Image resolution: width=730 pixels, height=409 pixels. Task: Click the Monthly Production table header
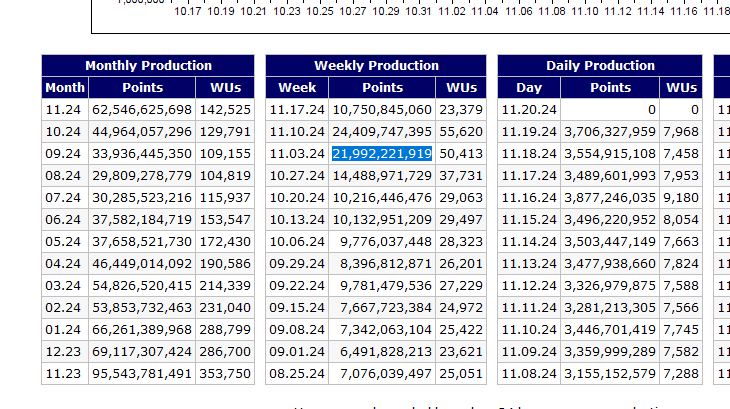[x=148, y=66]
